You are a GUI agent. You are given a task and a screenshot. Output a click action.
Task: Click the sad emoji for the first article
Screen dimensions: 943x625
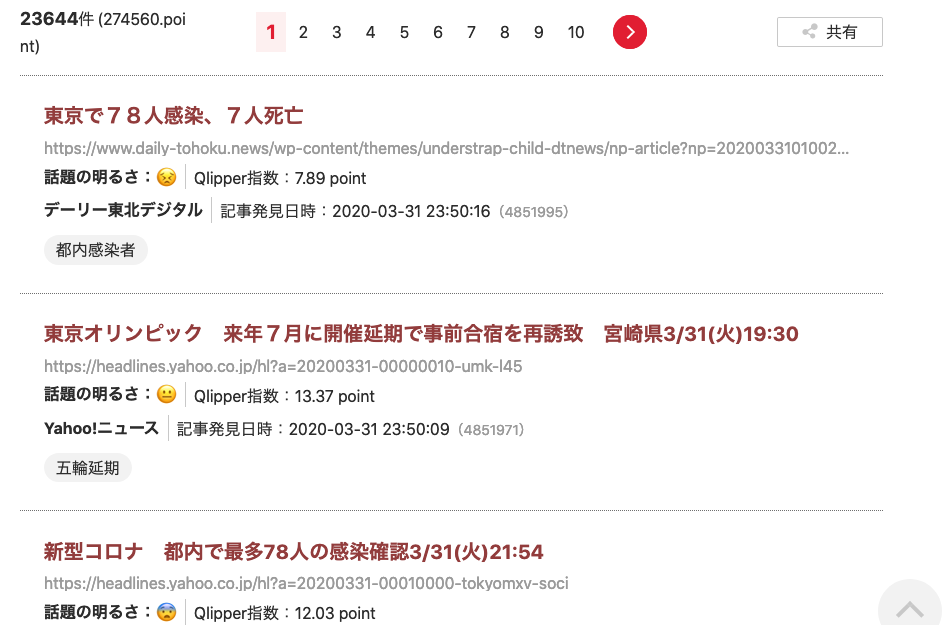point(166,178)
